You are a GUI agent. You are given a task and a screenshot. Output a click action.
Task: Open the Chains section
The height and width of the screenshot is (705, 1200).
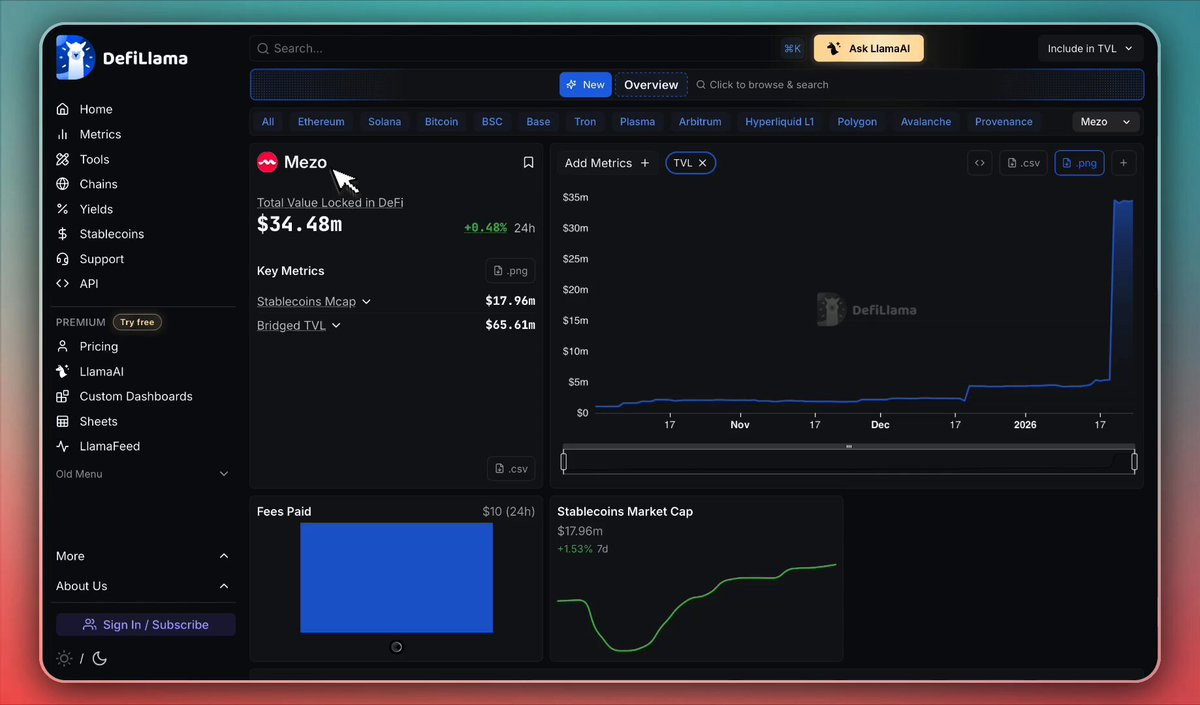point(98,184)
